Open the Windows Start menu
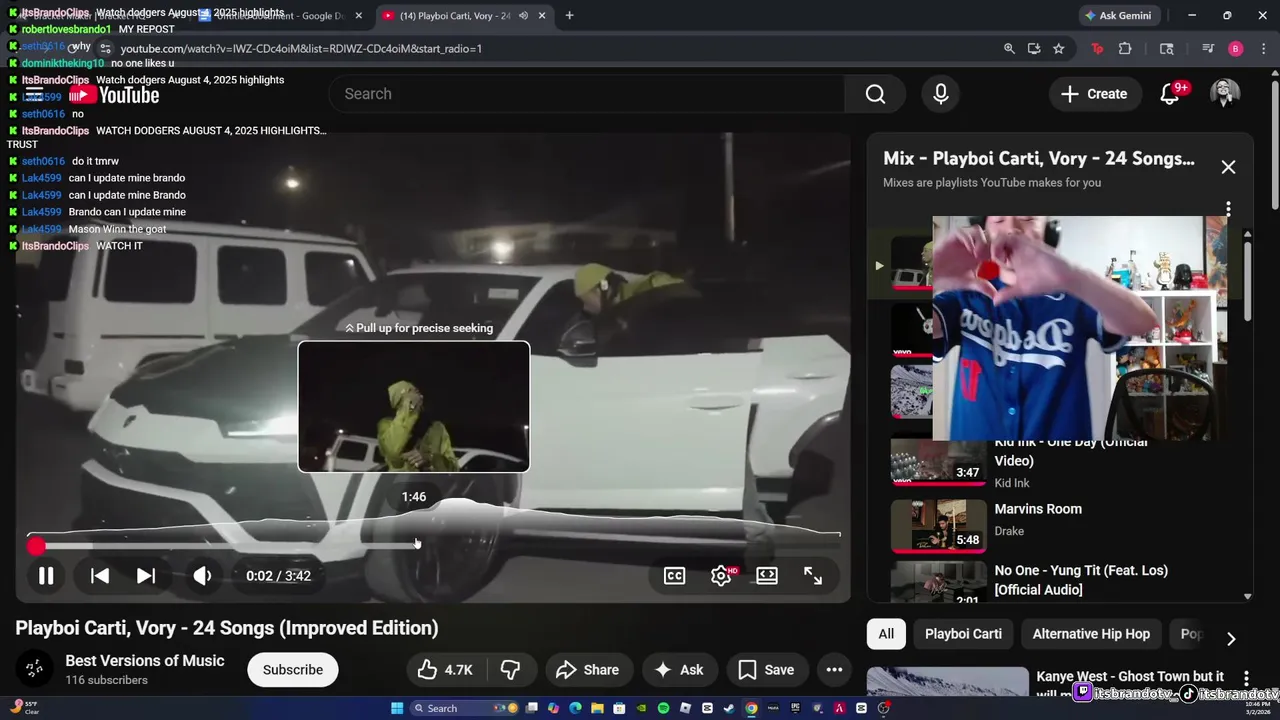1280x720 pixels. point(397,708)
